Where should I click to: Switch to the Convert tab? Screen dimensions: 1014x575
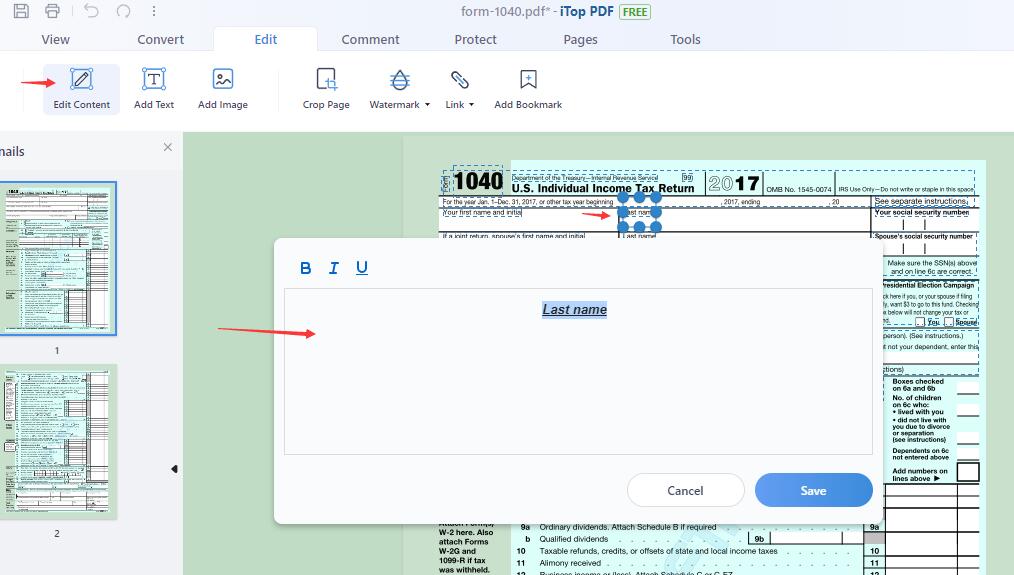click(x=161, y=40)
